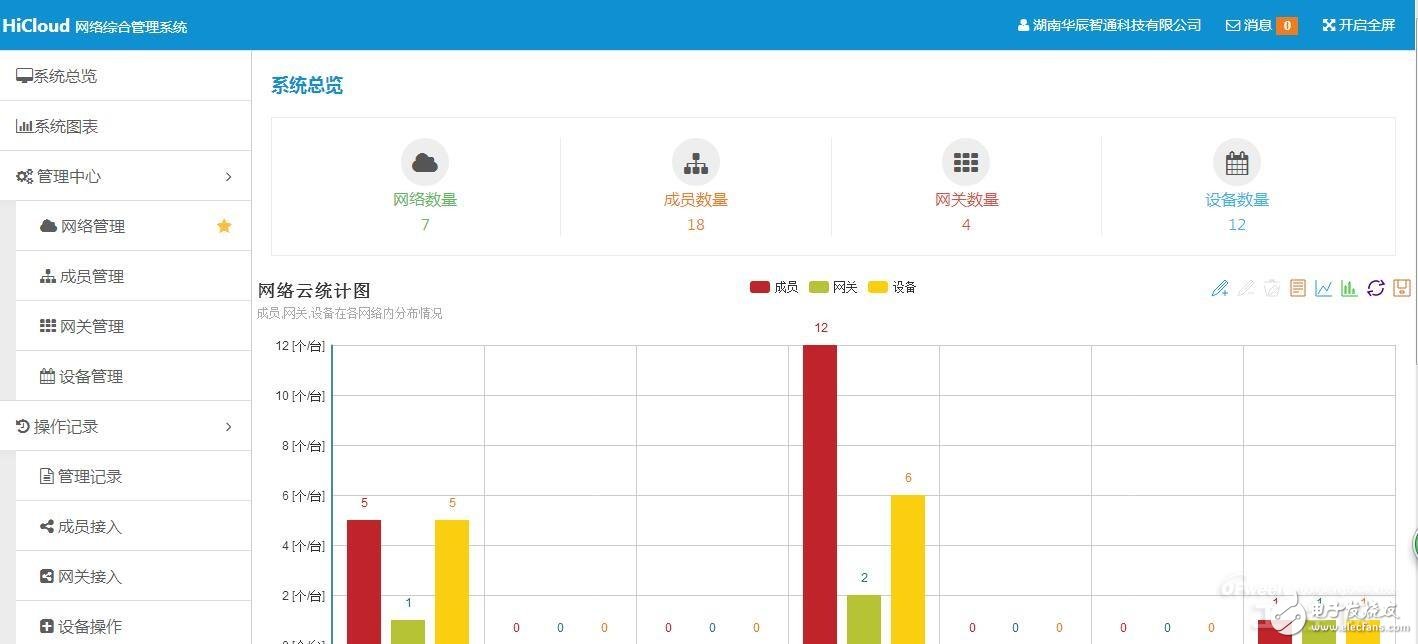1418x644 pixels.
Task: Collapse the 管理中心 sidebar section
Action: point(125,176)
